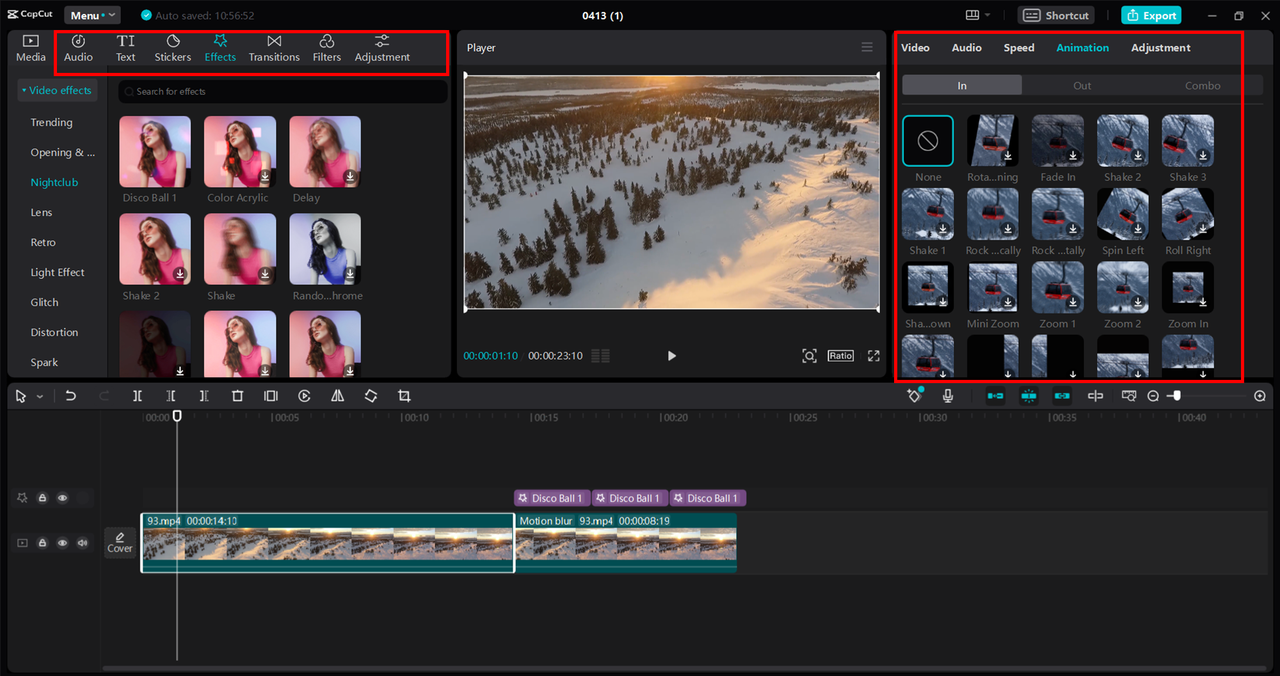
Task: Click the Search for effects field
Action: click(x=283, y=91)
